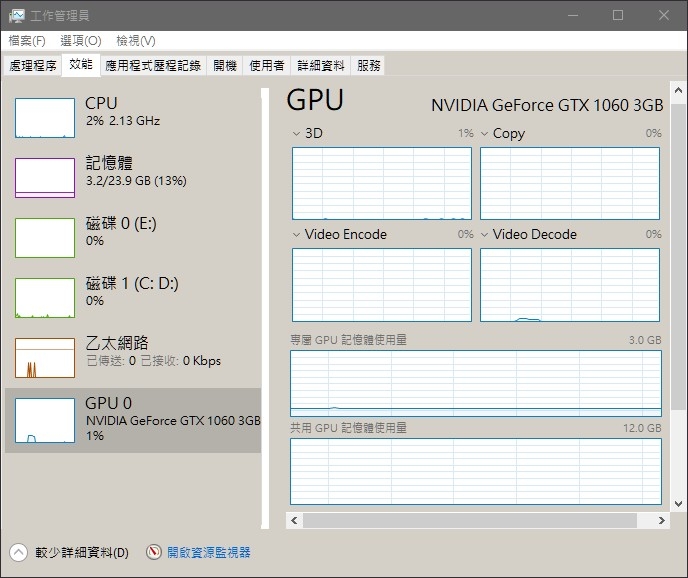
Task: Switch to the 詳細資料 tab
Action: tap(321, 66)
